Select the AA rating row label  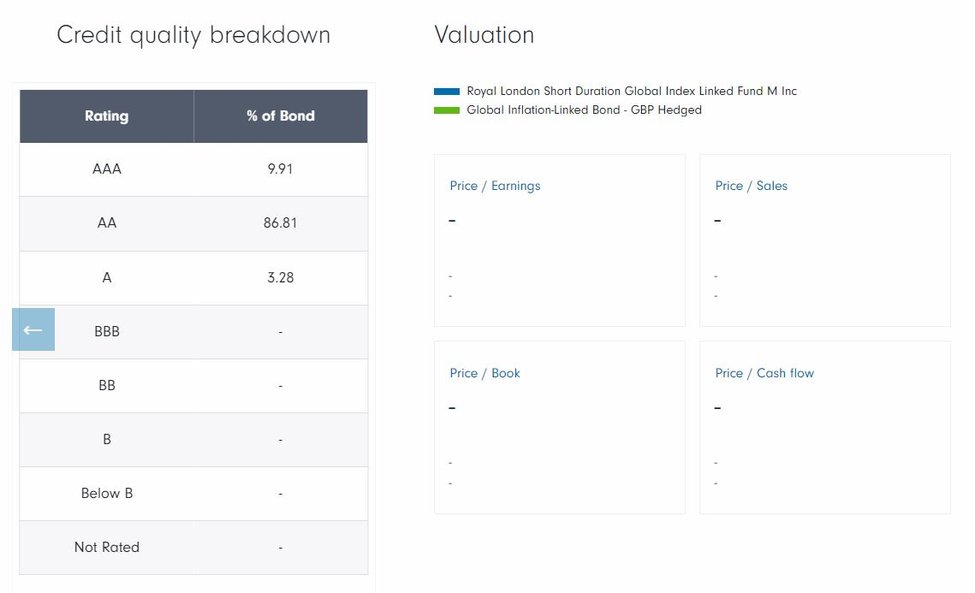click(x=107, y=223)
